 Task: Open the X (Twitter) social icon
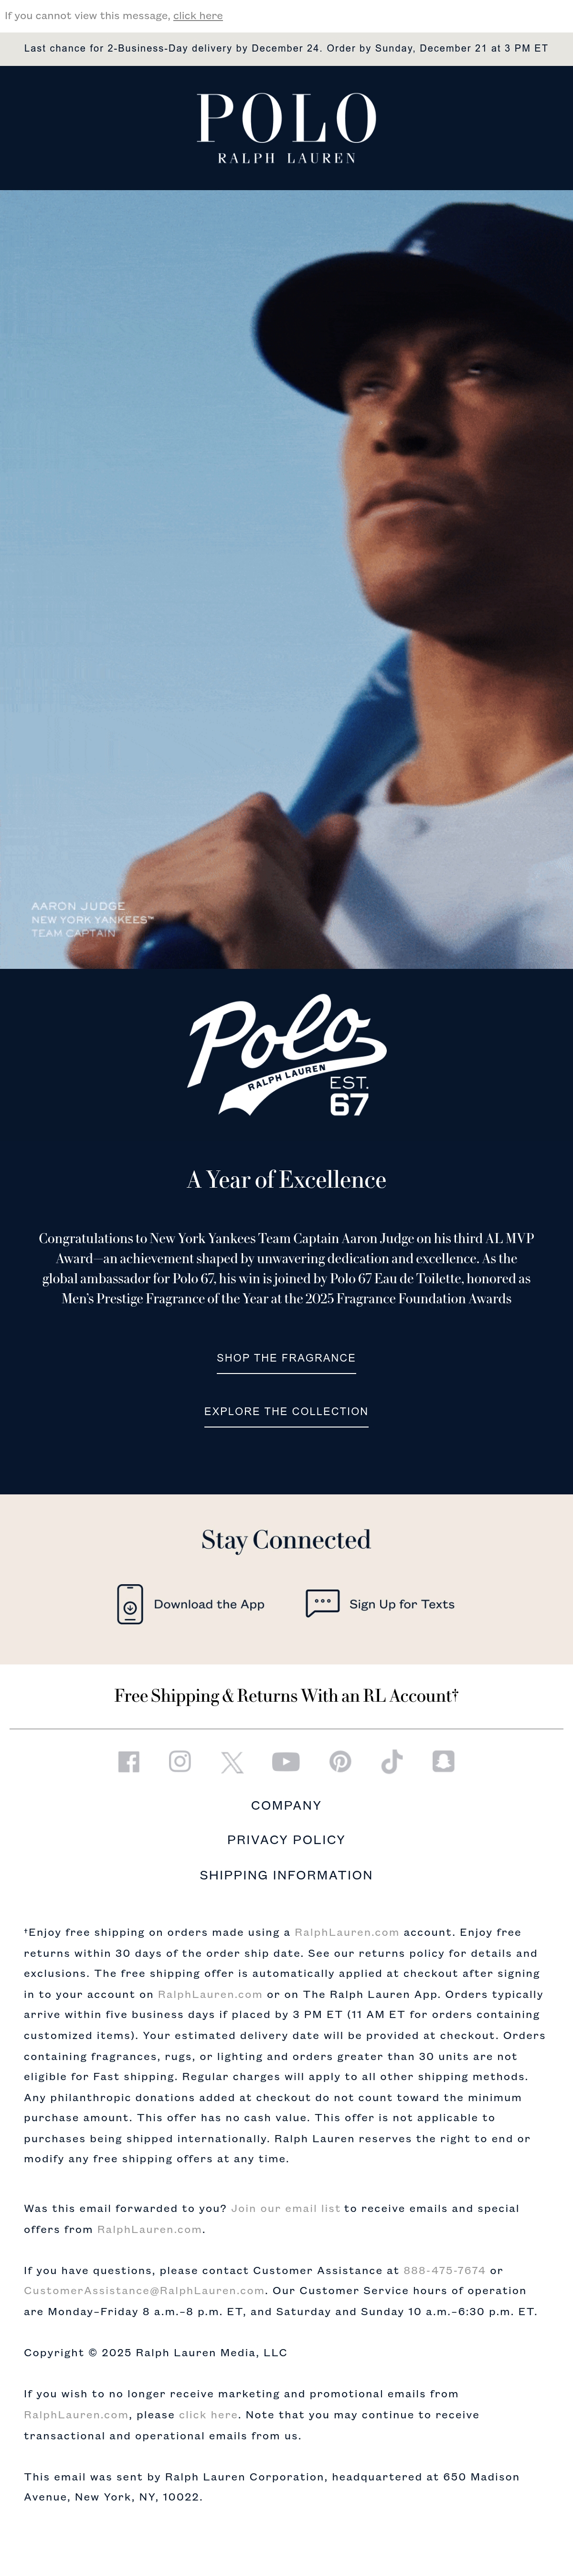[232, 1762]
